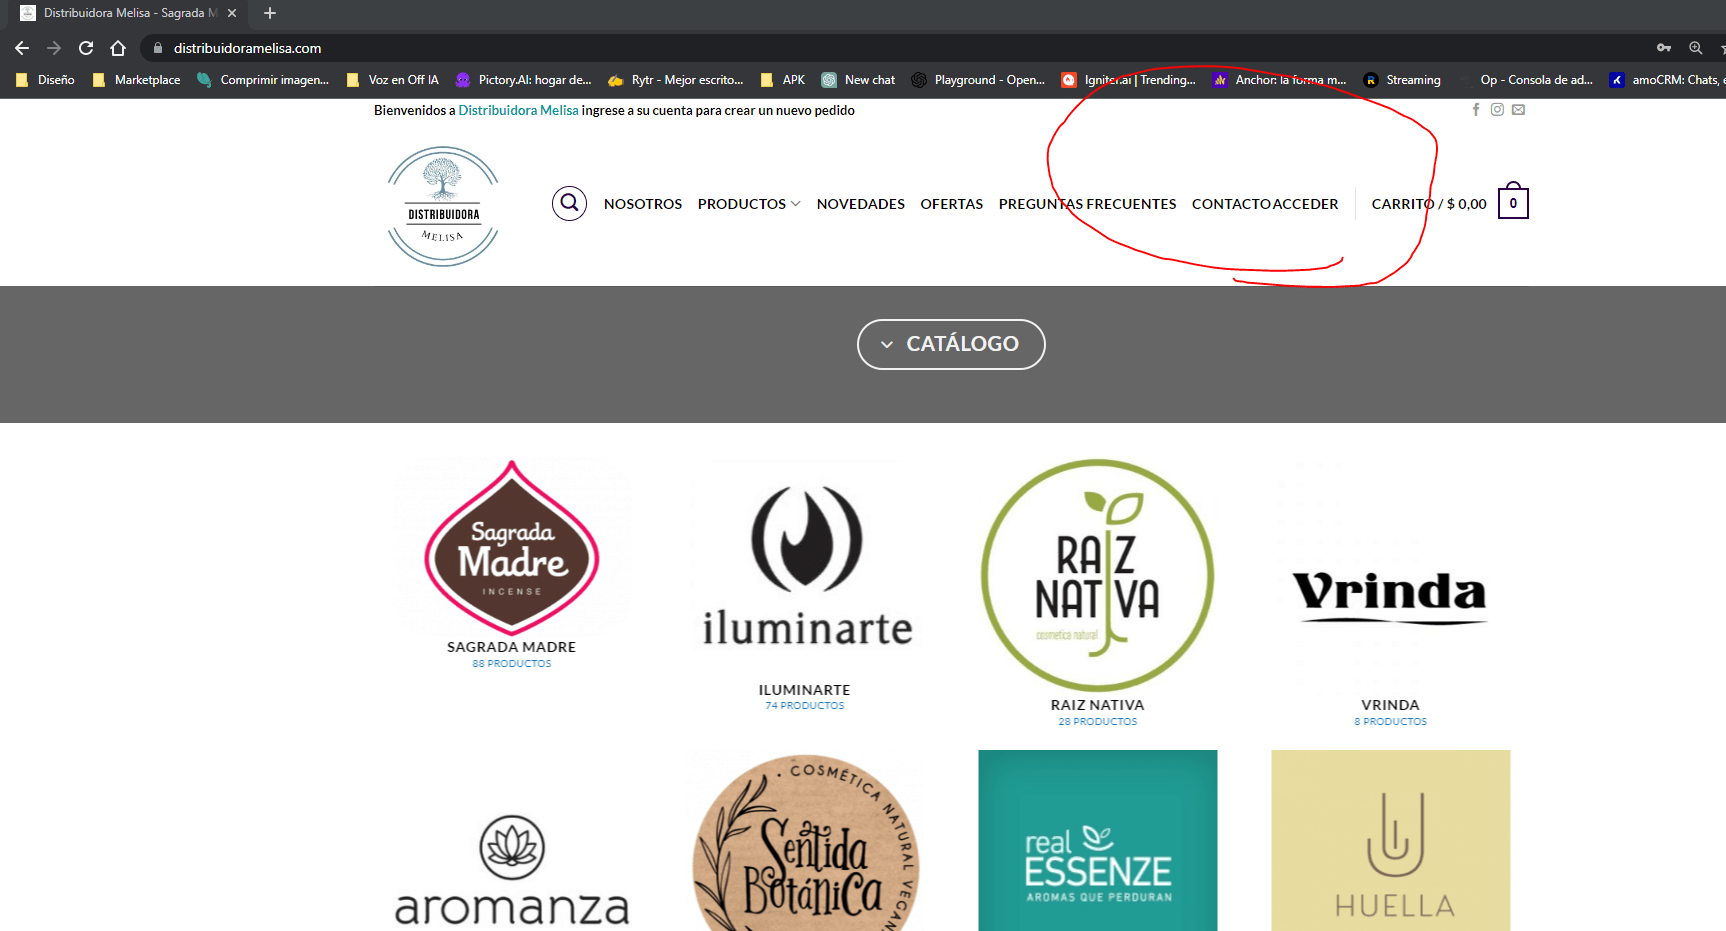Click the 74 PRODUCTOS count text
The image size is (1726, 931).
click(x=804, y=706)
